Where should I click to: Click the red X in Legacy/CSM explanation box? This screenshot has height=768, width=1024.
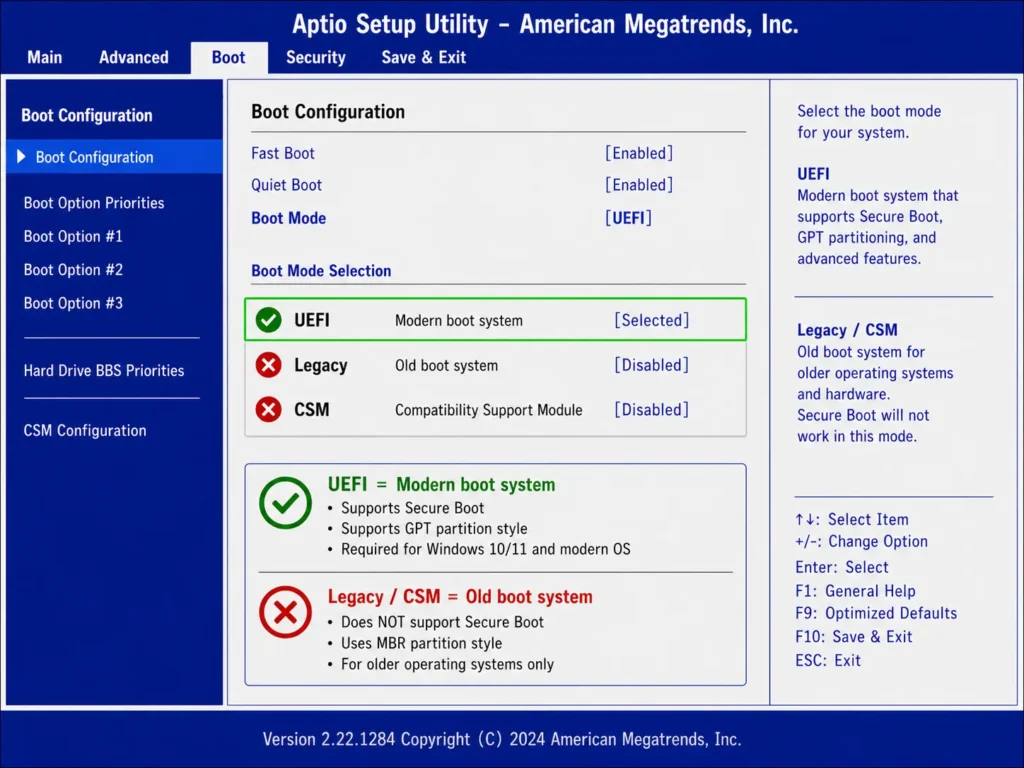pyautogui.click(x=285, y=612)
